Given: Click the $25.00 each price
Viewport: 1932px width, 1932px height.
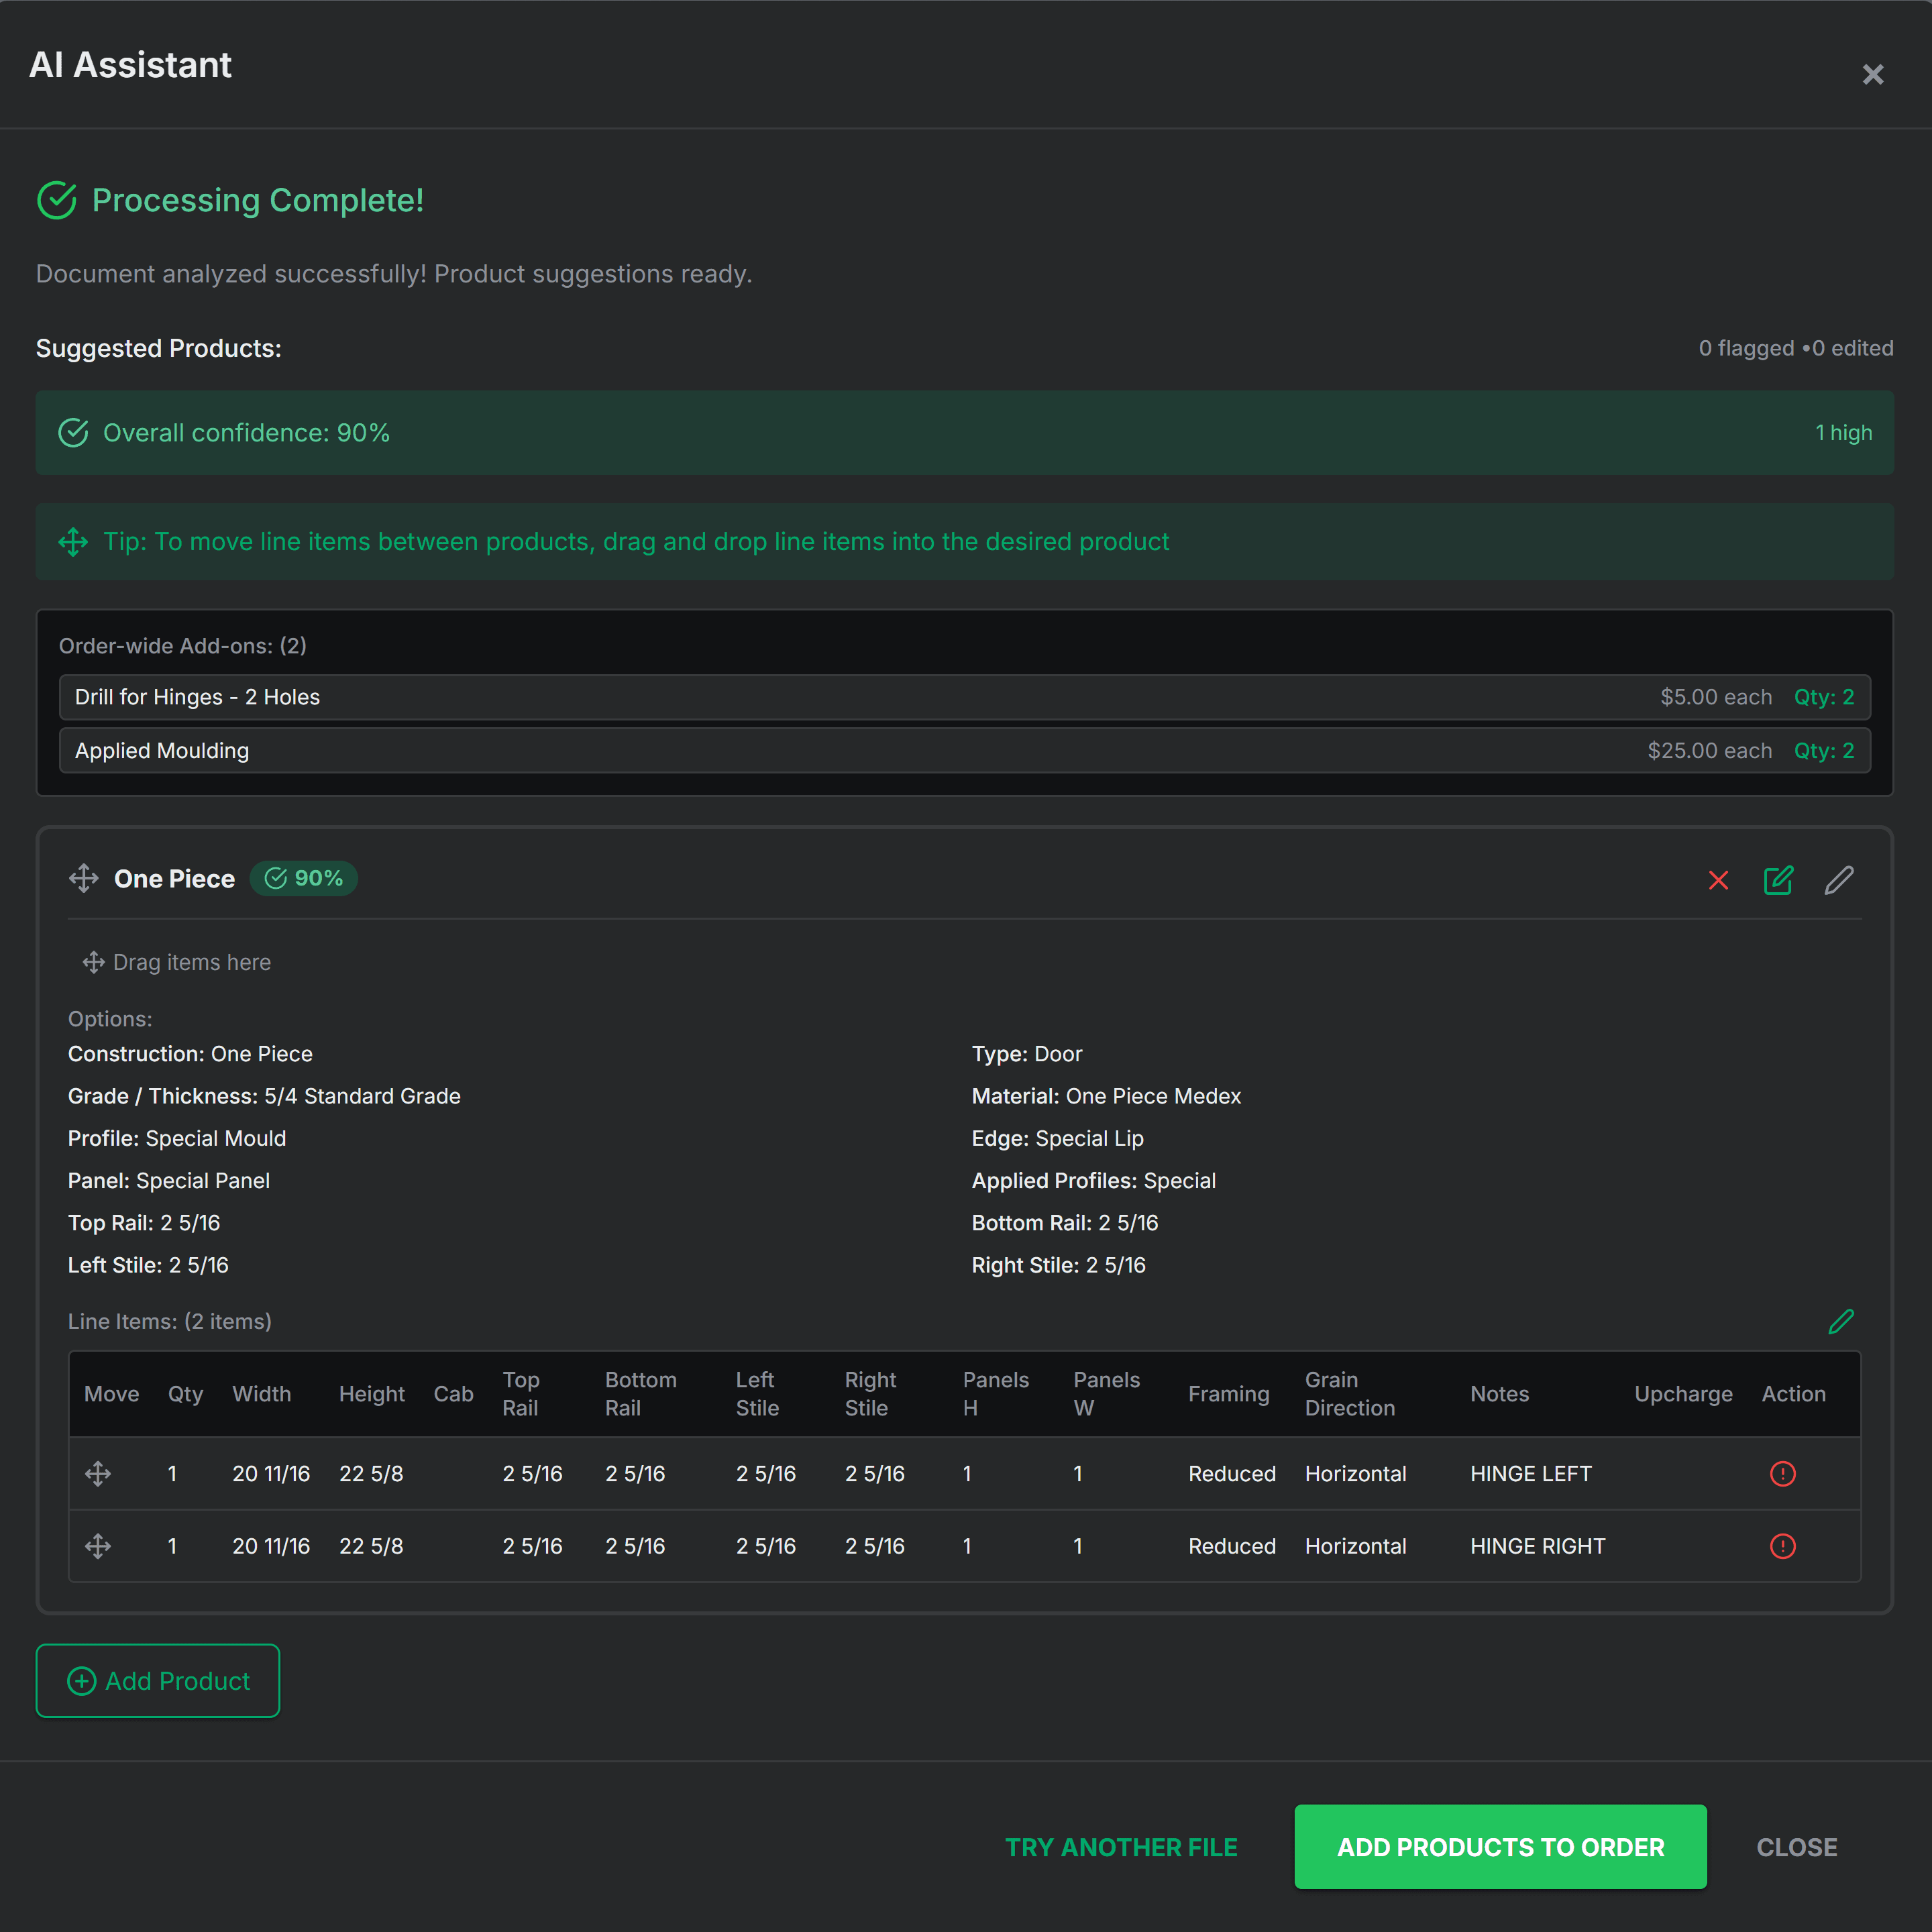Looking at the screenshot, I should point(1709,751).
